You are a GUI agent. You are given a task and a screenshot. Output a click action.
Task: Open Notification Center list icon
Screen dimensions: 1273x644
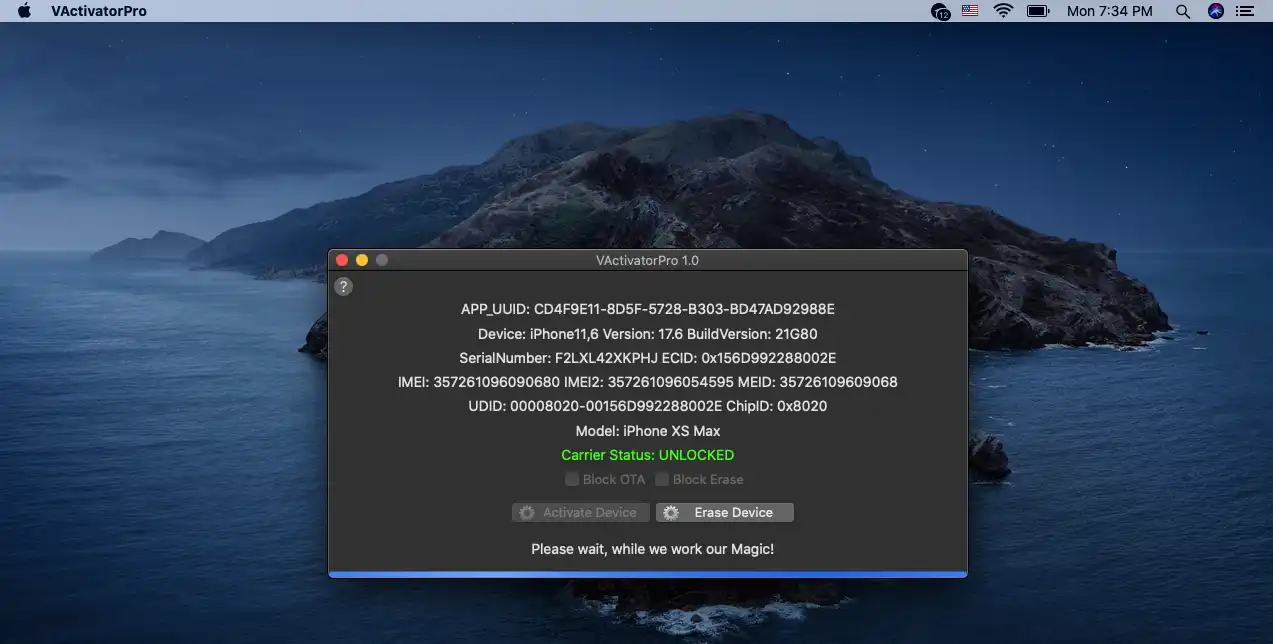pos(1245,11)
